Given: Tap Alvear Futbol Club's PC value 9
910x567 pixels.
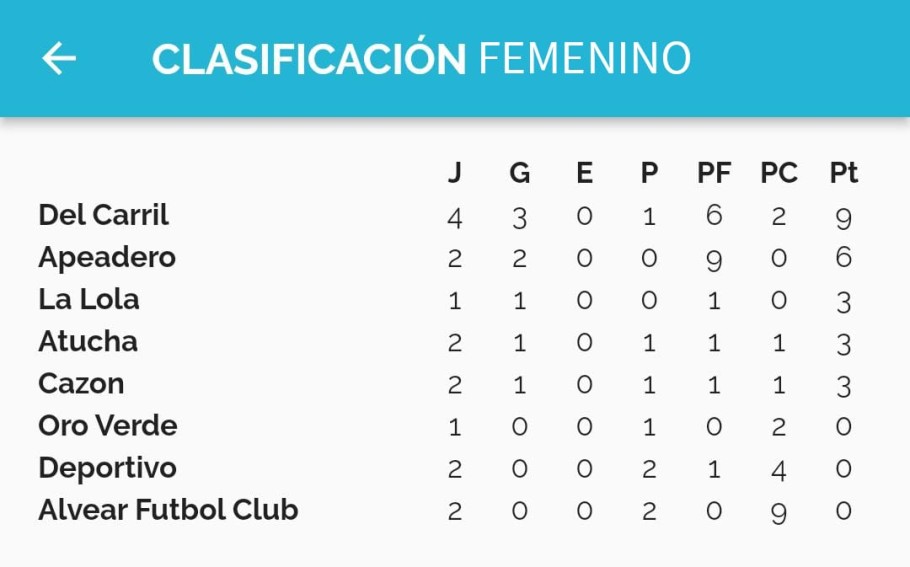Looking at the screenshot, I should [x=779, y=514].
